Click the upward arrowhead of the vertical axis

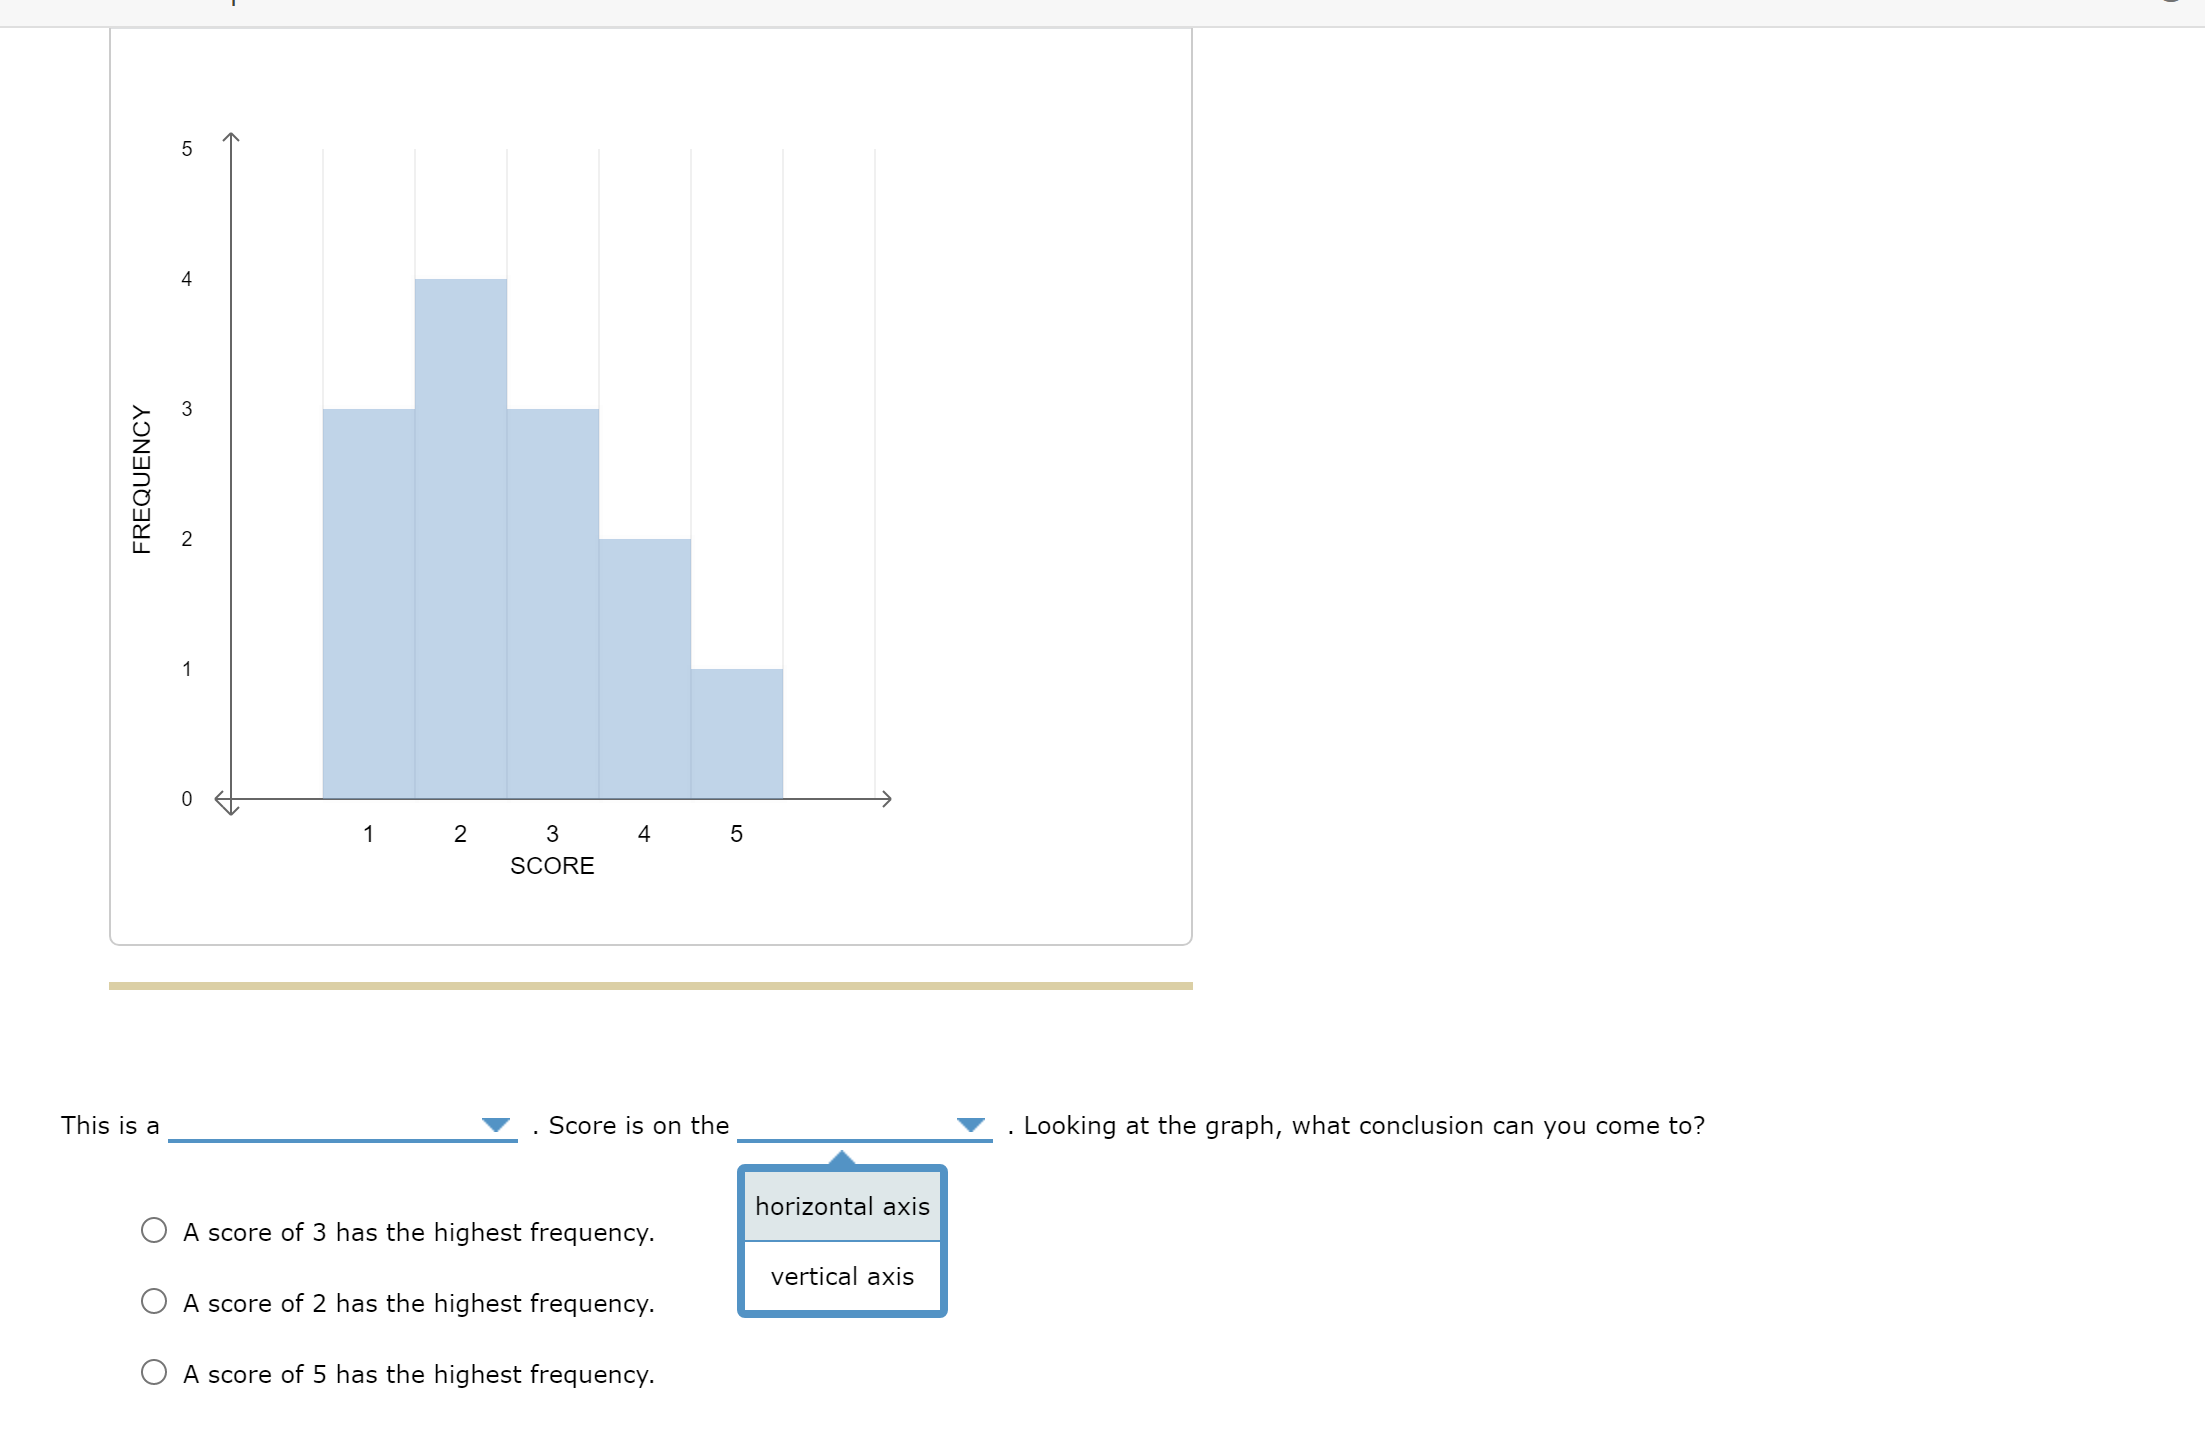pos(231,137)
